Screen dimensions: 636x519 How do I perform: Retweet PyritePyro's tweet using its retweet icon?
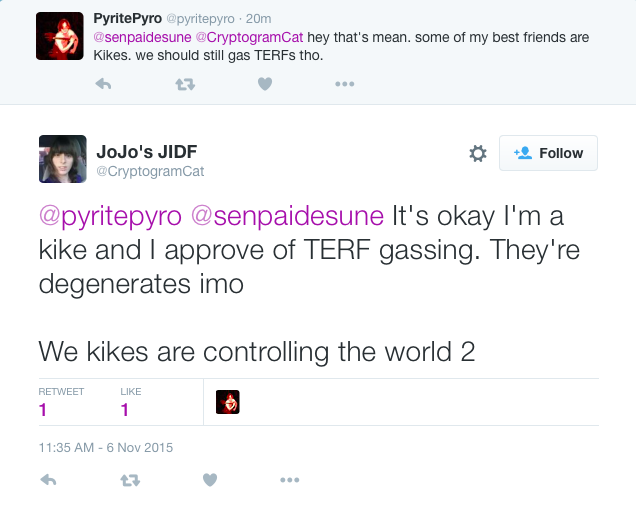[184, 84]
